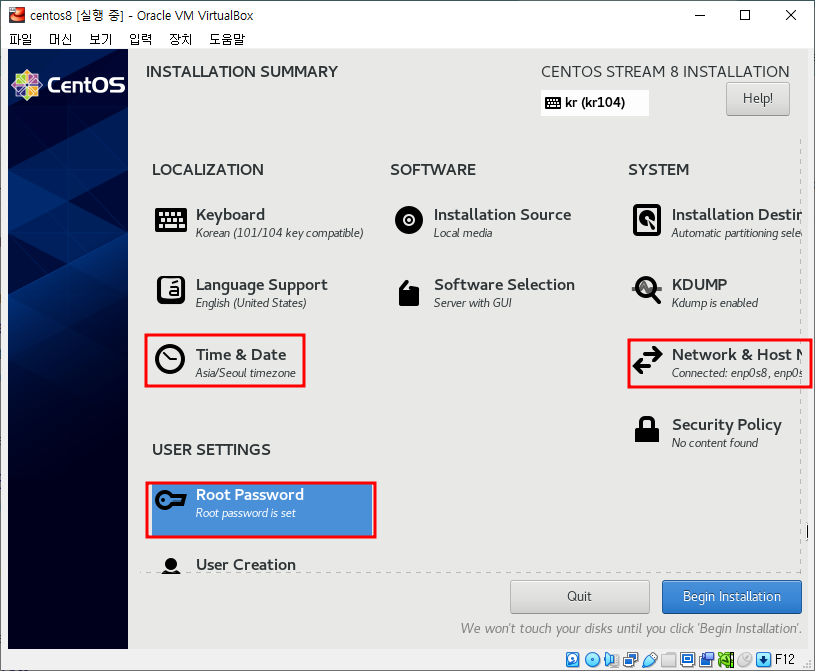Click the User Creation label
815x671 pixels.
pos(245,564)
